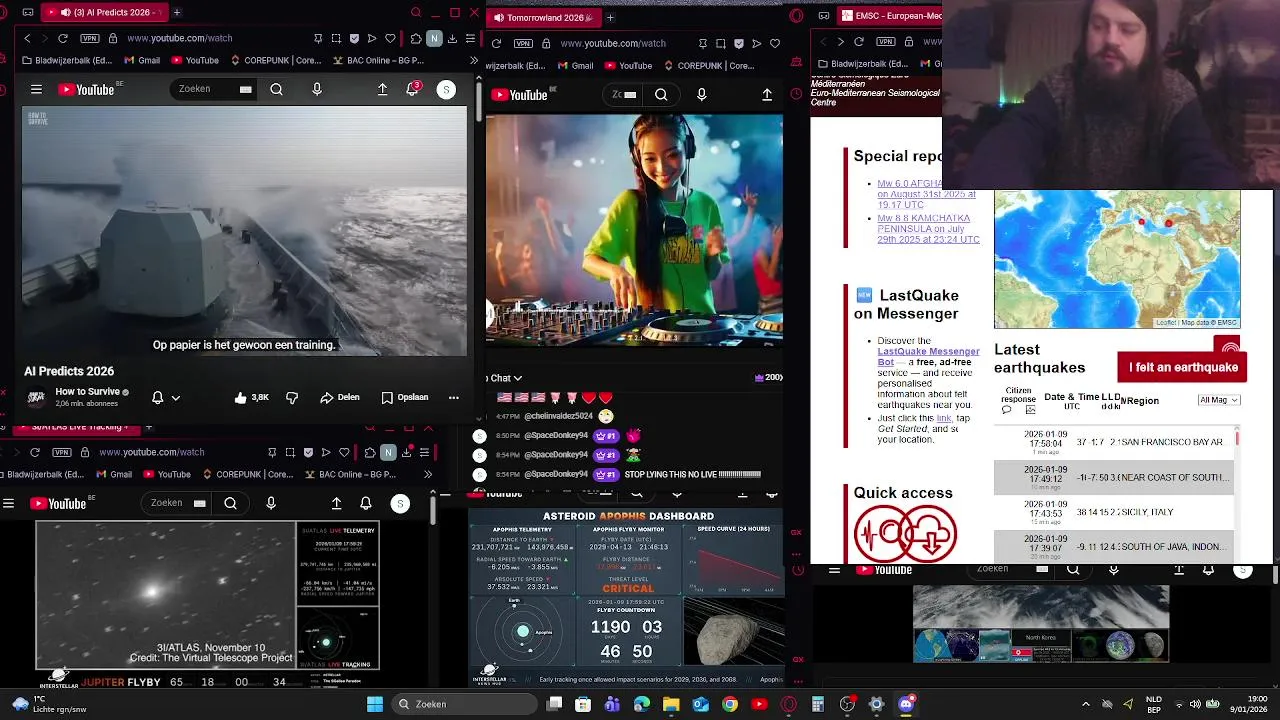The image size is (1280, 720).
Task: Open the All Mag dropdown on EMSC page
Action: click(x=1219, y=400)
